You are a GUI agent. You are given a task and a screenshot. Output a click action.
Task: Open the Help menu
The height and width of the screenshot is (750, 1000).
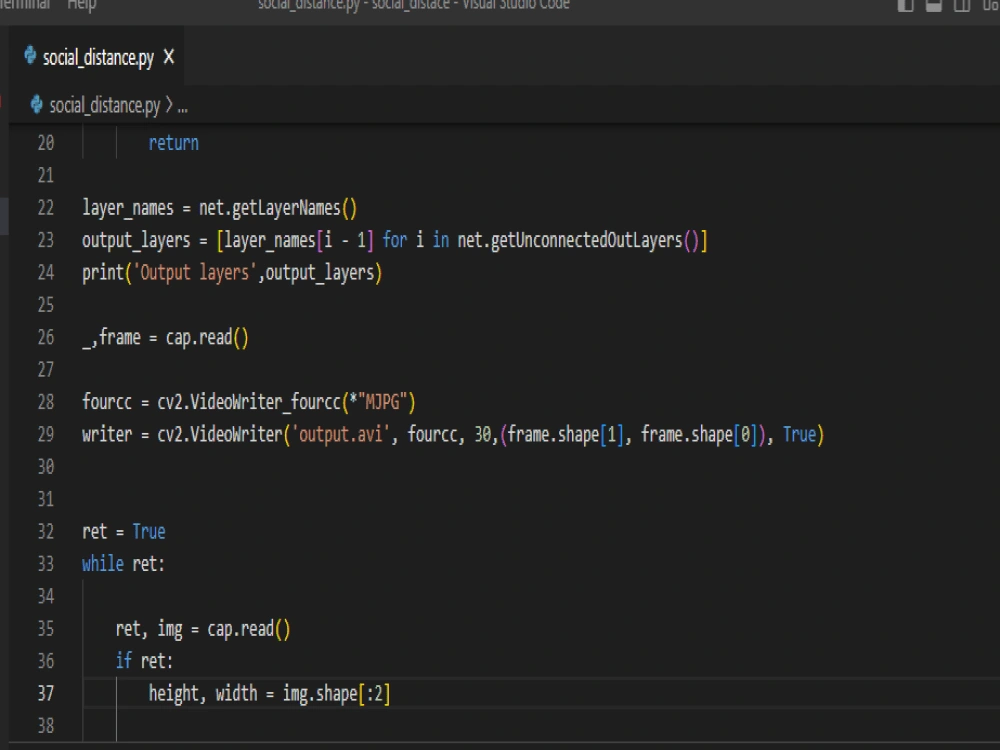pyautogui.click(x=82, y=5)
